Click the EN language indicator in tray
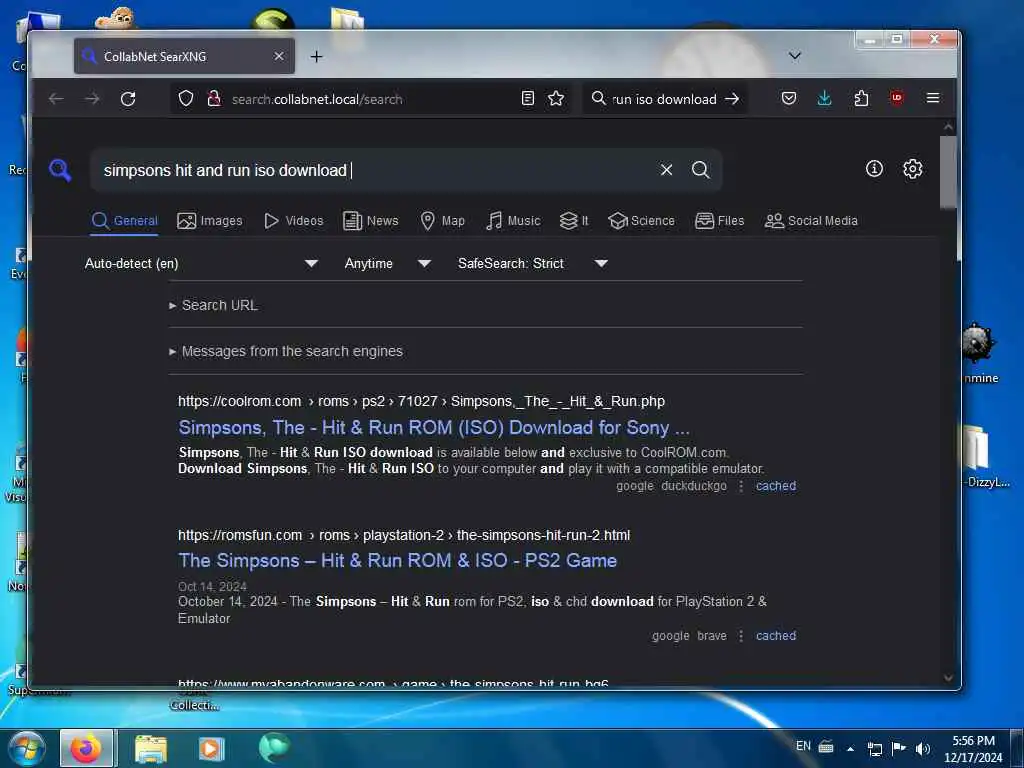Image resolution: width=1024 pixels, height=768 pixels. (803, 746)
